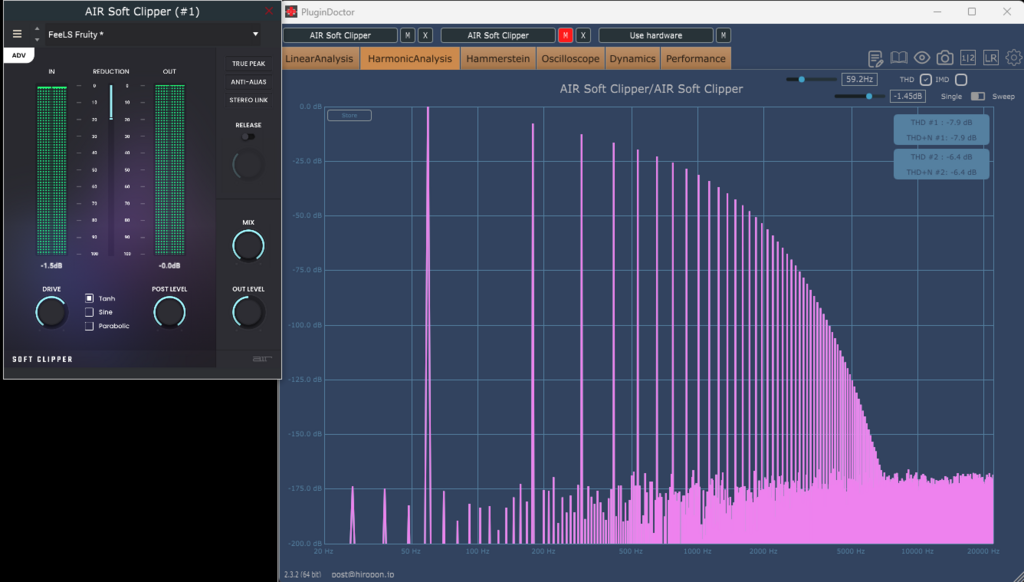This screenshot has height=582, width=1024.
Task: Flip the Single/Sweep switch
Action: click(x=978, y=96)
